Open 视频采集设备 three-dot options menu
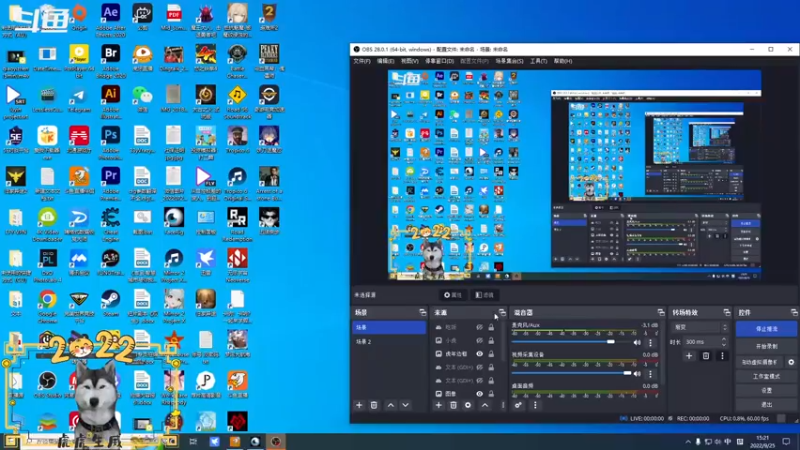800x450 pixels. point(651,373)
